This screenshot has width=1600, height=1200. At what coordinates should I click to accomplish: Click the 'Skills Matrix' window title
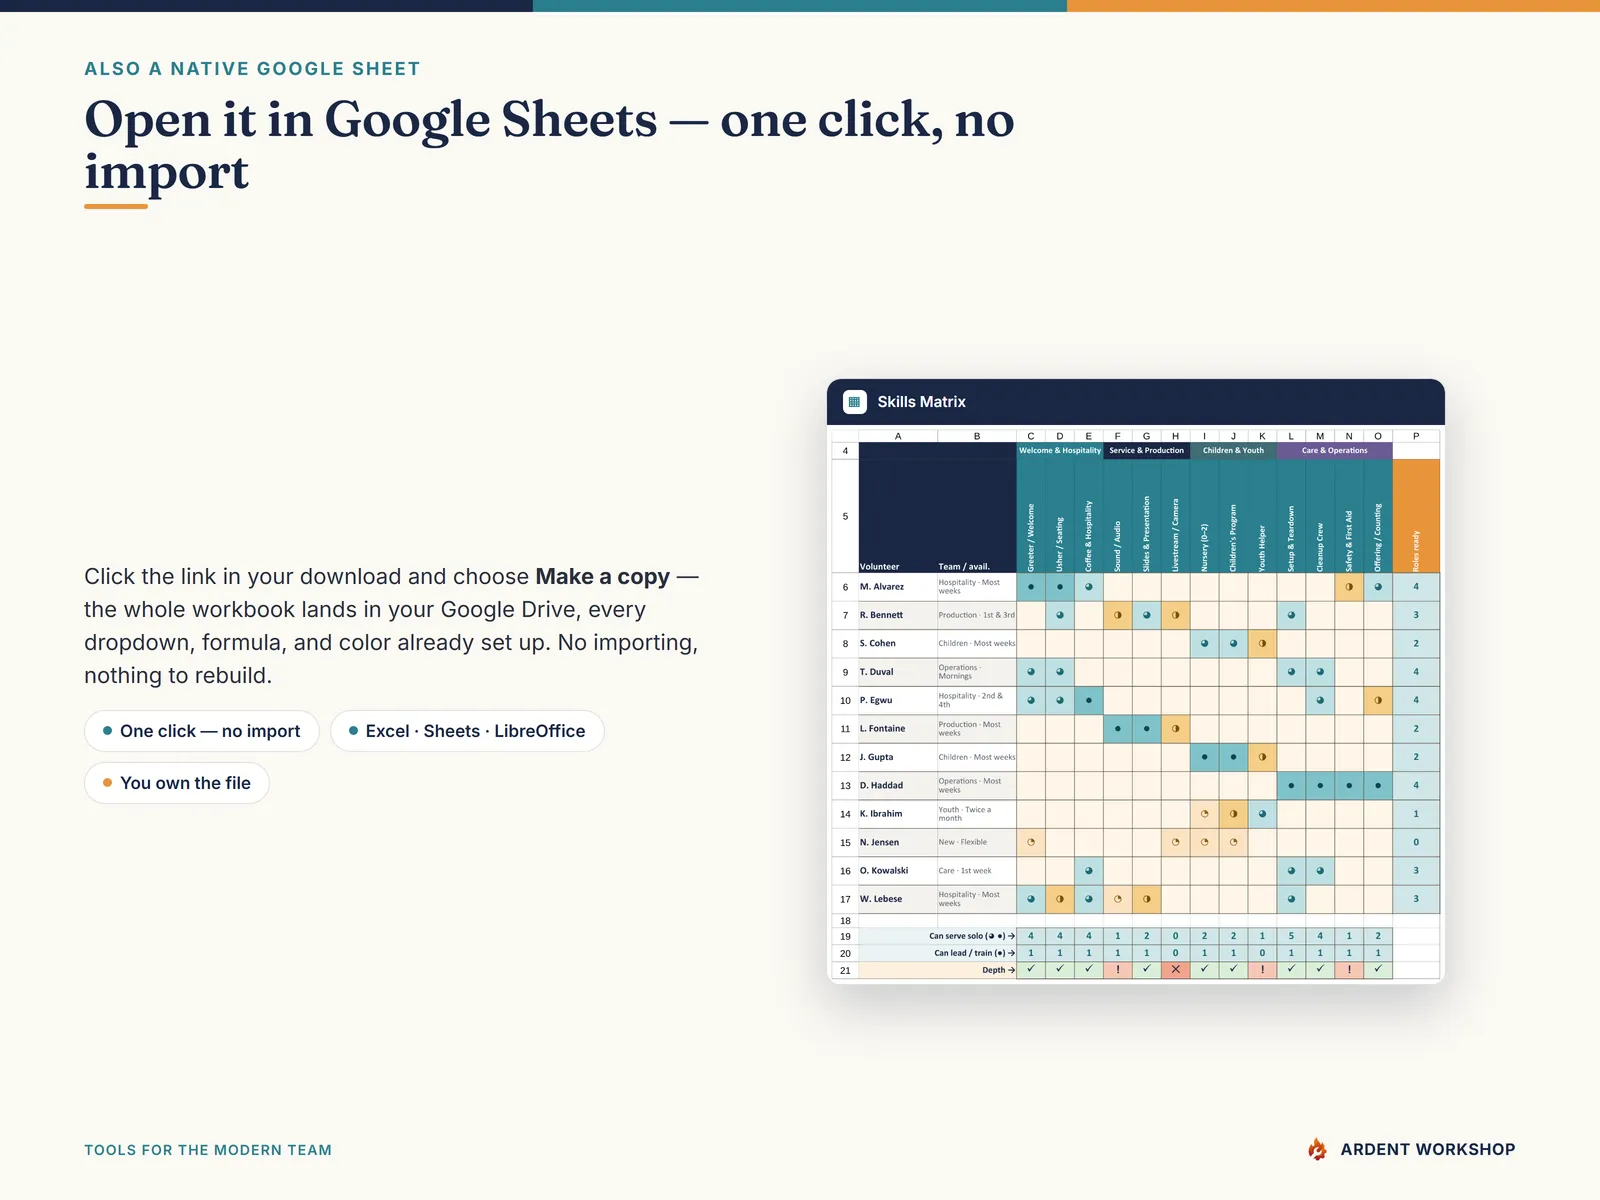[x=922, y=402]
